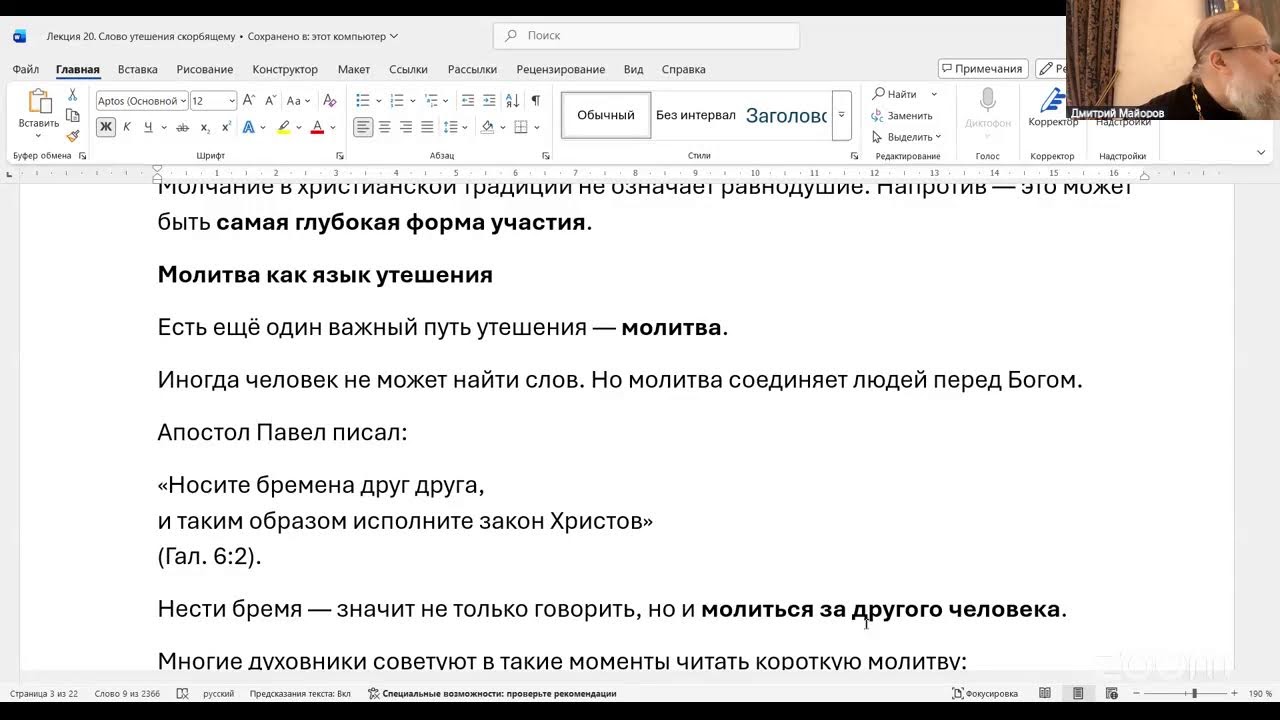Open the spell check icon in status bar

pyautogui.click(x=182, y=693)
